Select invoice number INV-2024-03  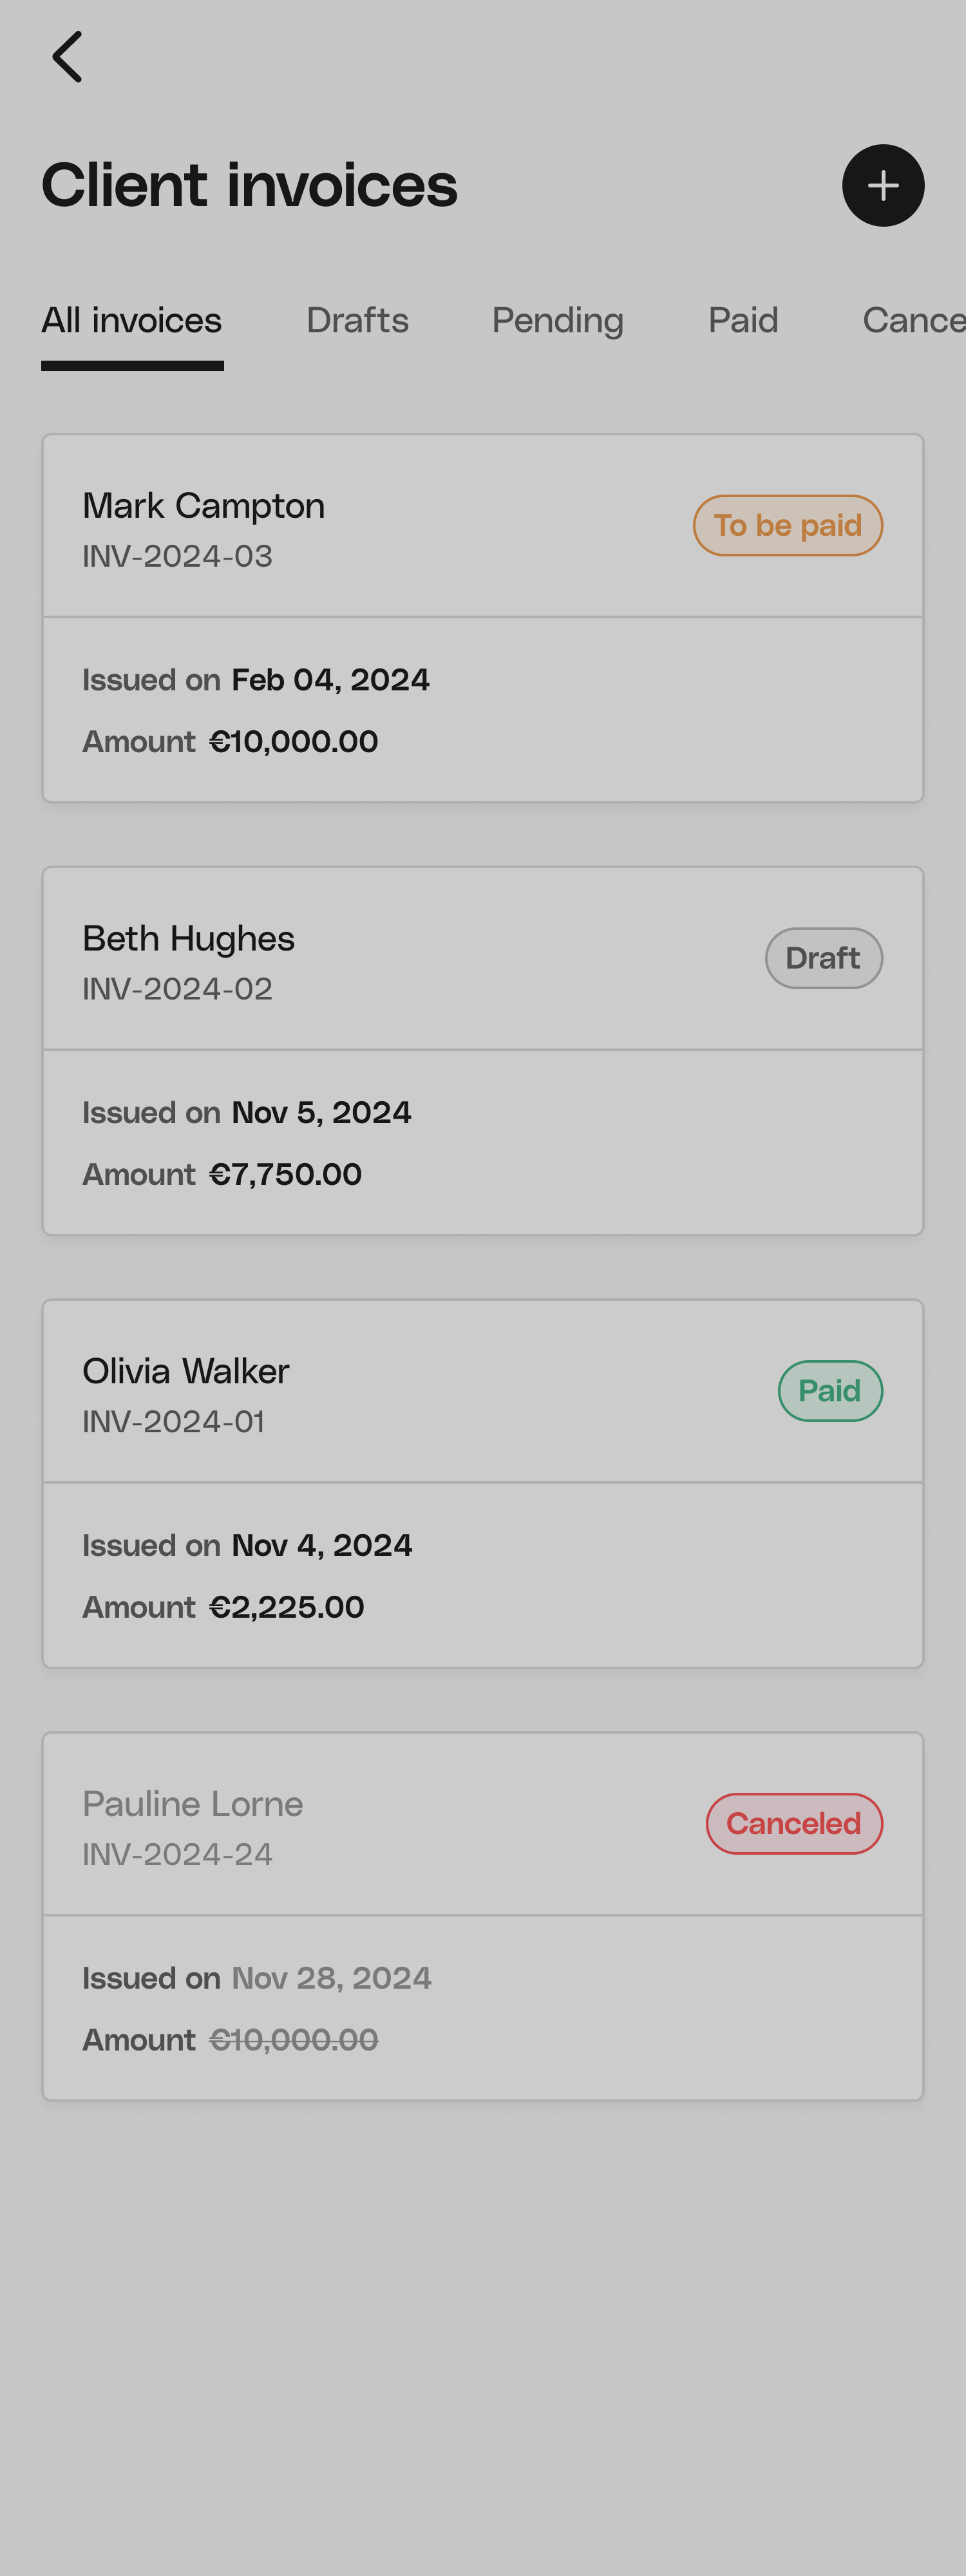pyautogui.click(x=177, y=557)
